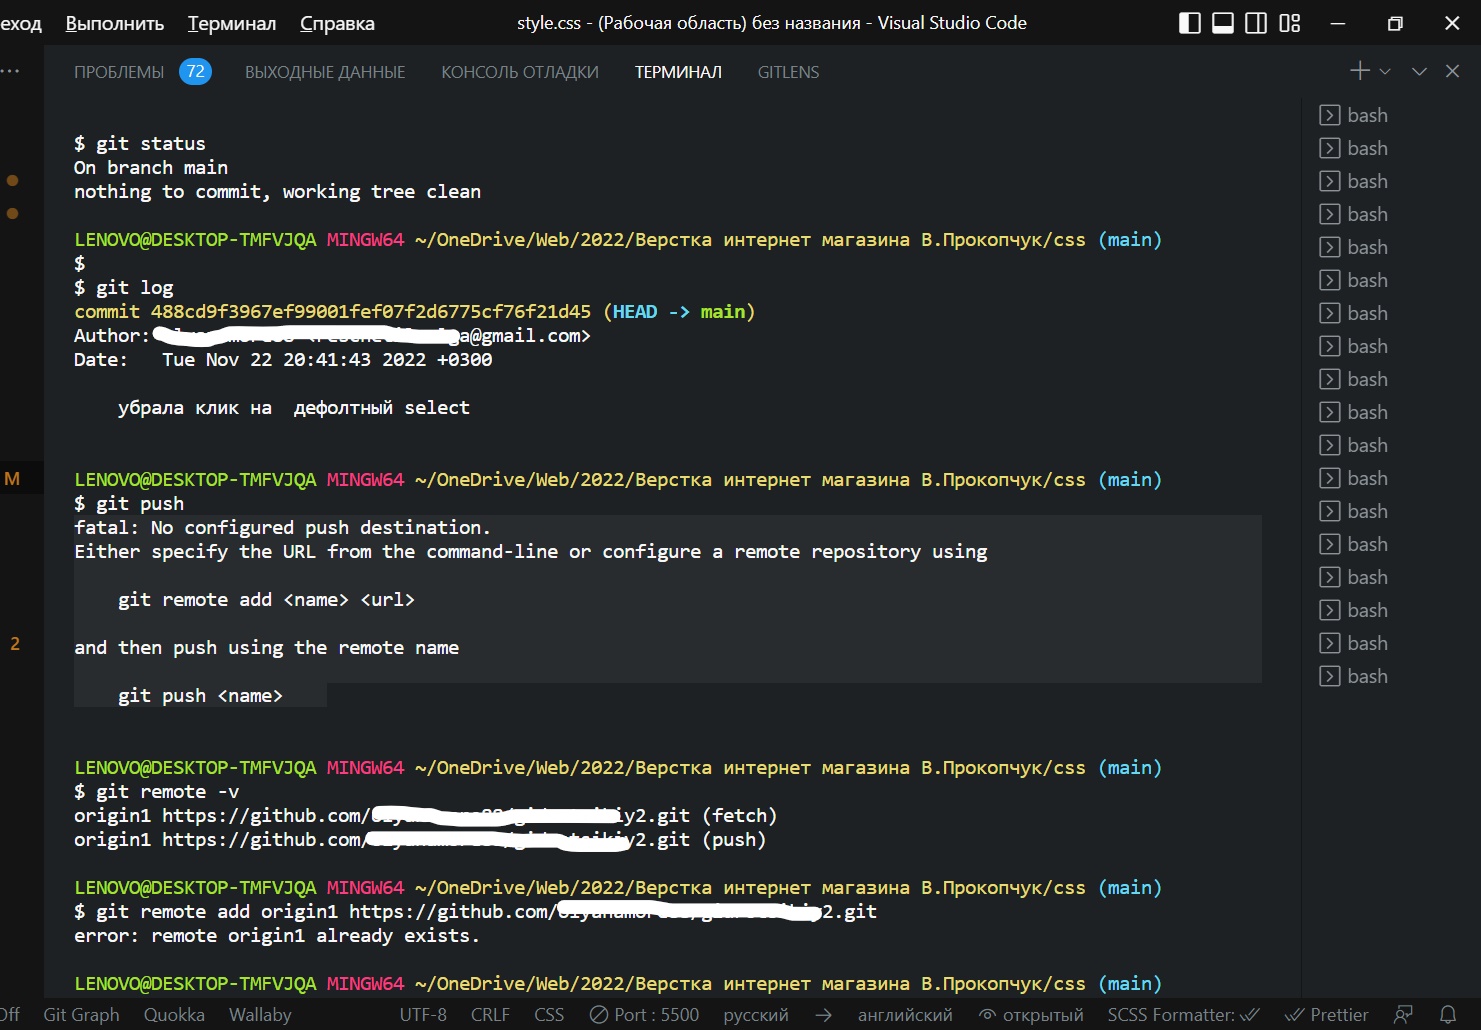Open the Git Graph status bar item

pyautogui.click(x=81, y=1015)
